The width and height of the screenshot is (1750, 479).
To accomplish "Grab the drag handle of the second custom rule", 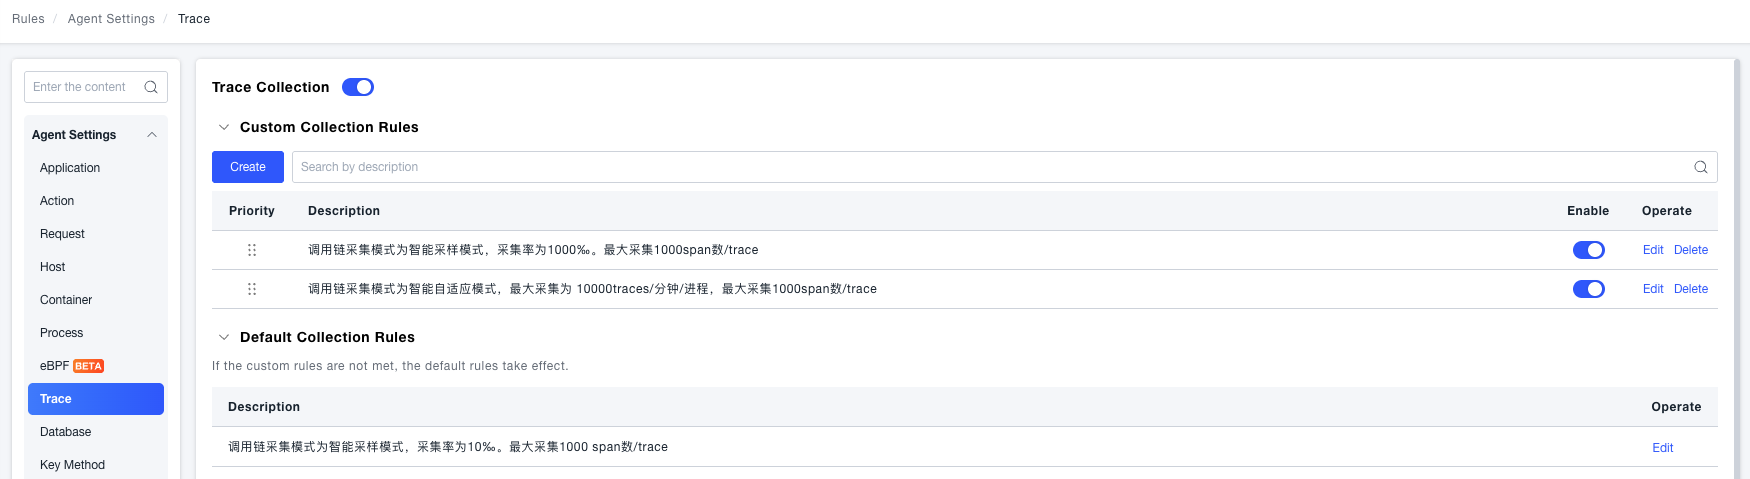I will coord(252,289).
